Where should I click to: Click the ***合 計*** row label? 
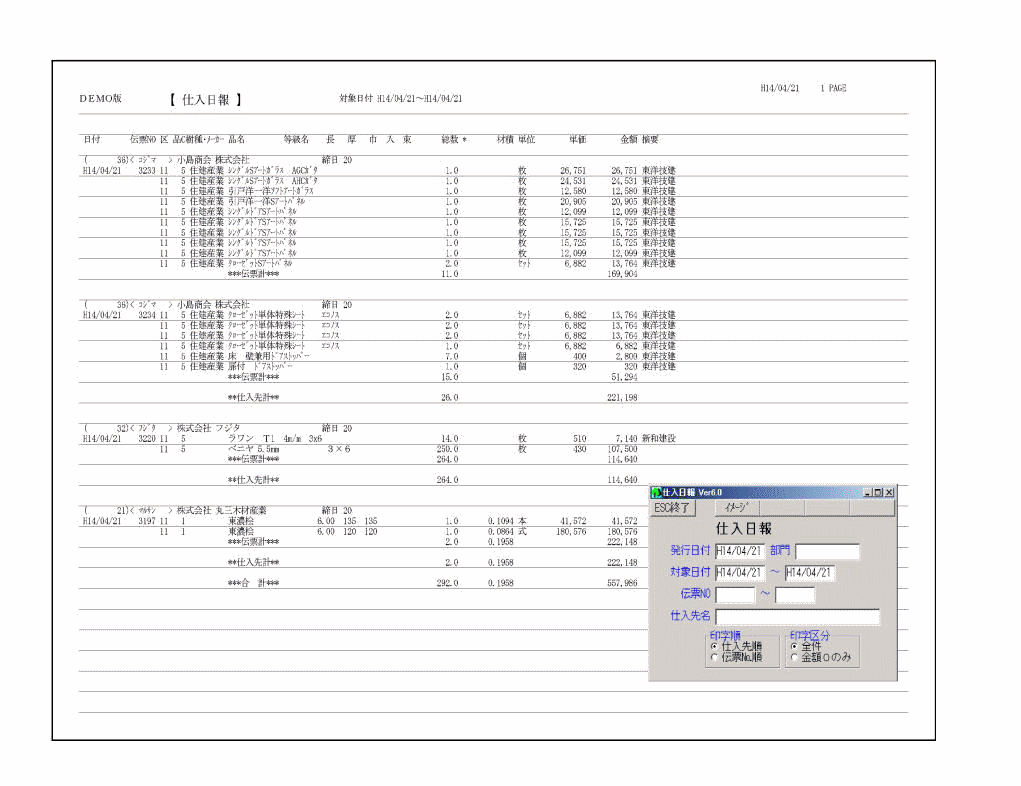pos(253,583)
